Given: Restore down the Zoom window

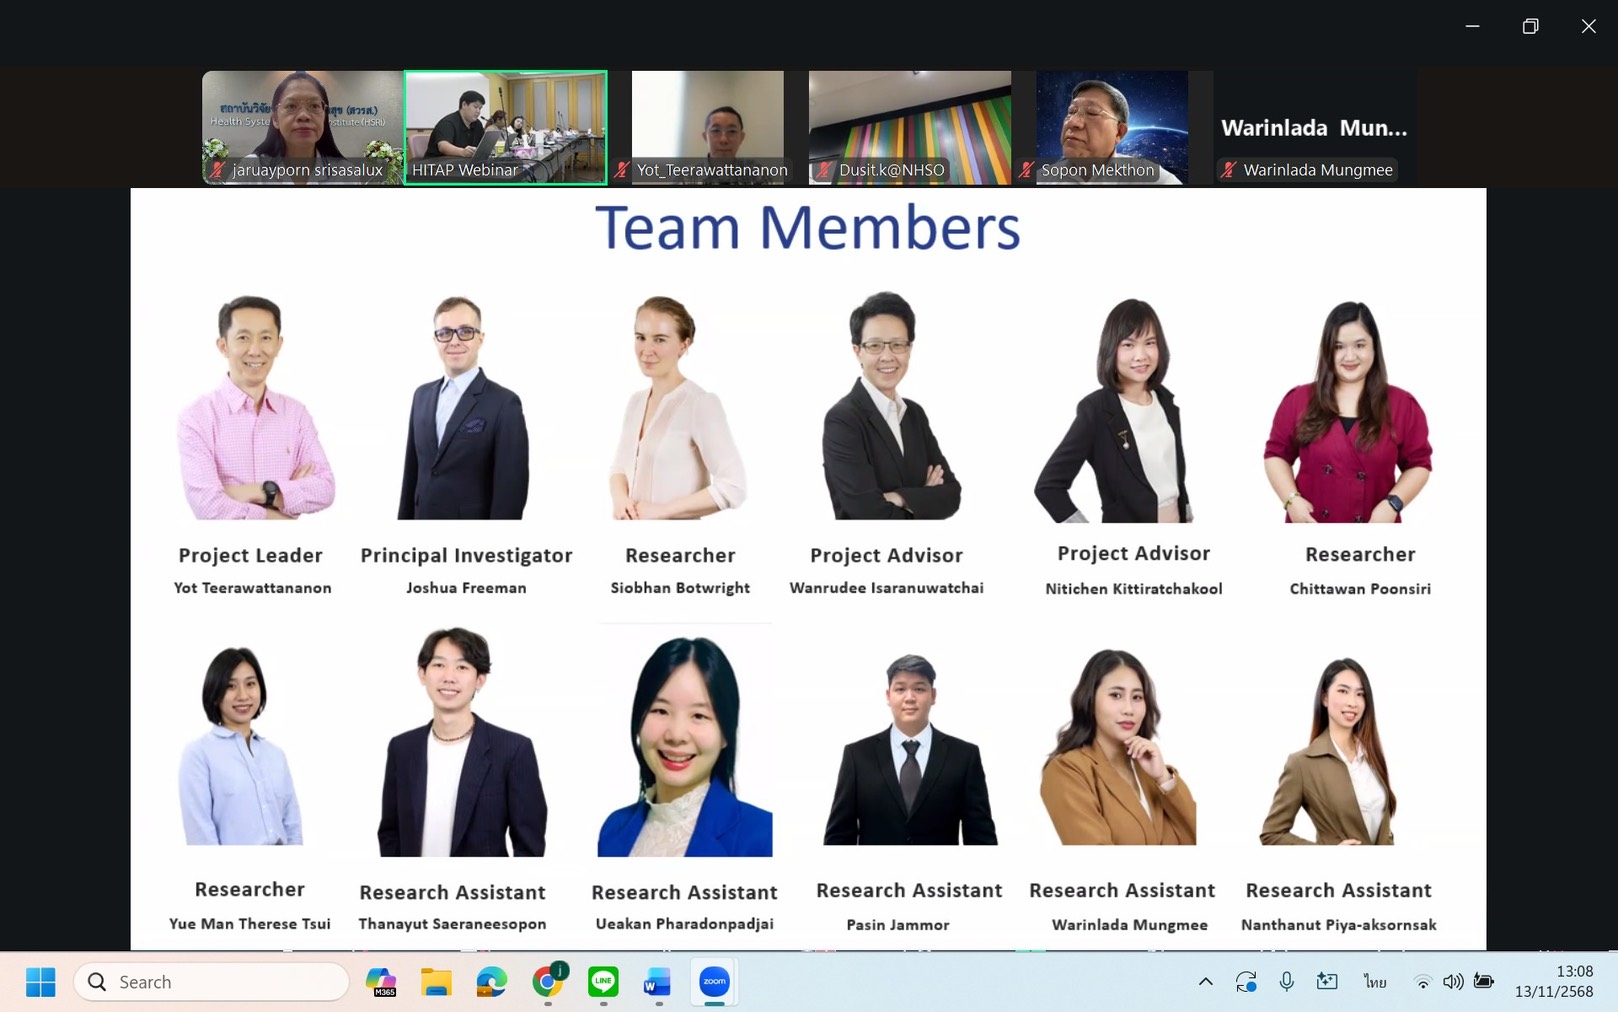Looking at the screenshot, I should (1530, 27).
